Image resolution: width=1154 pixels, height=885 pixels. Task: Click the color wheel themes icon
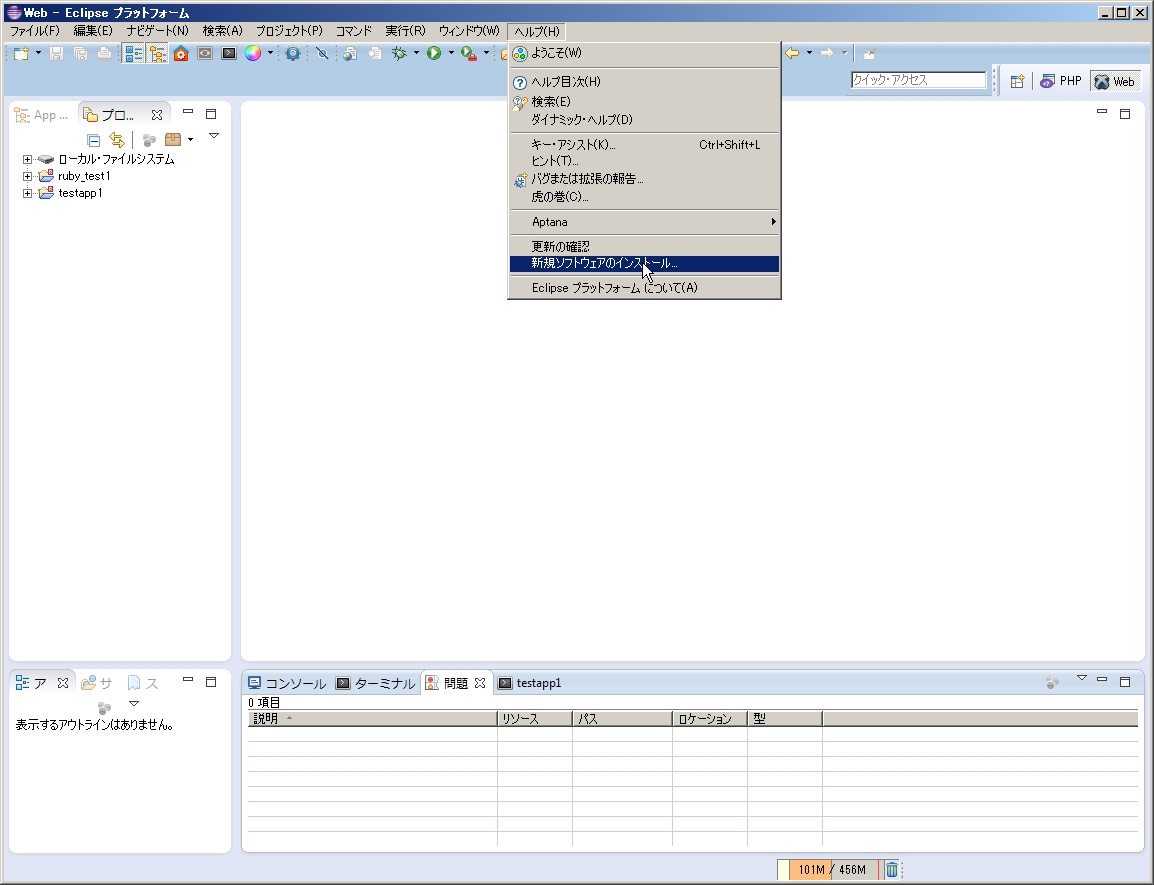click(x=253, y=53)
